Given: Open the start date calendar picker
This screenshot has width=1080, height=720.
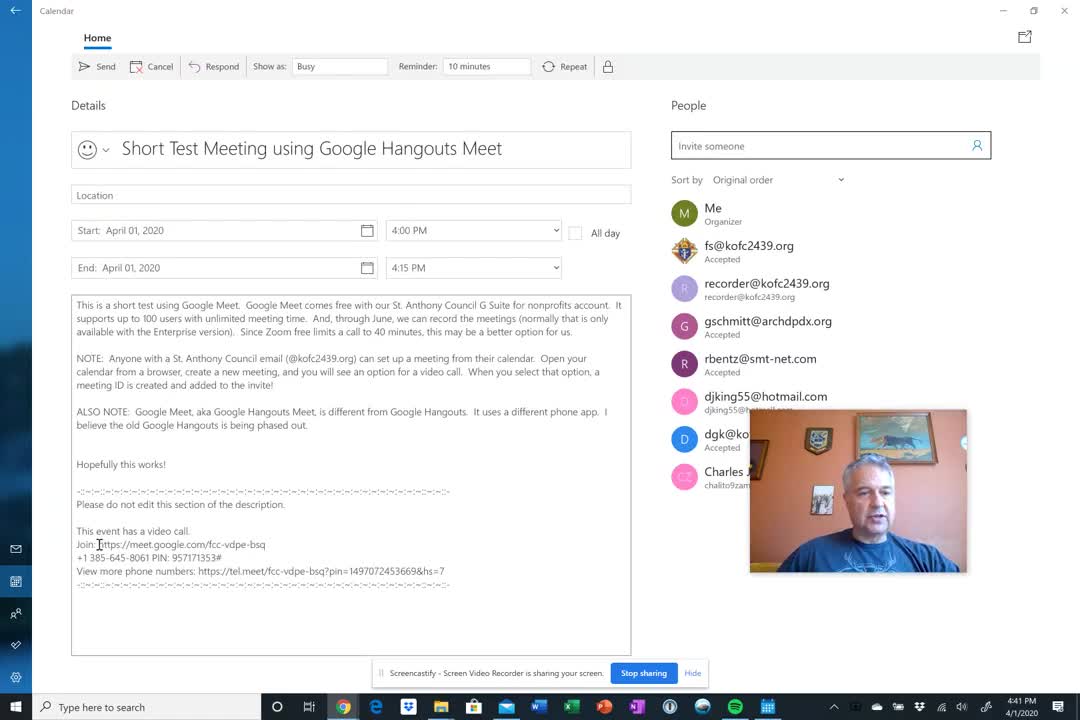Looking at the screenshot, I should coord(367,231).
